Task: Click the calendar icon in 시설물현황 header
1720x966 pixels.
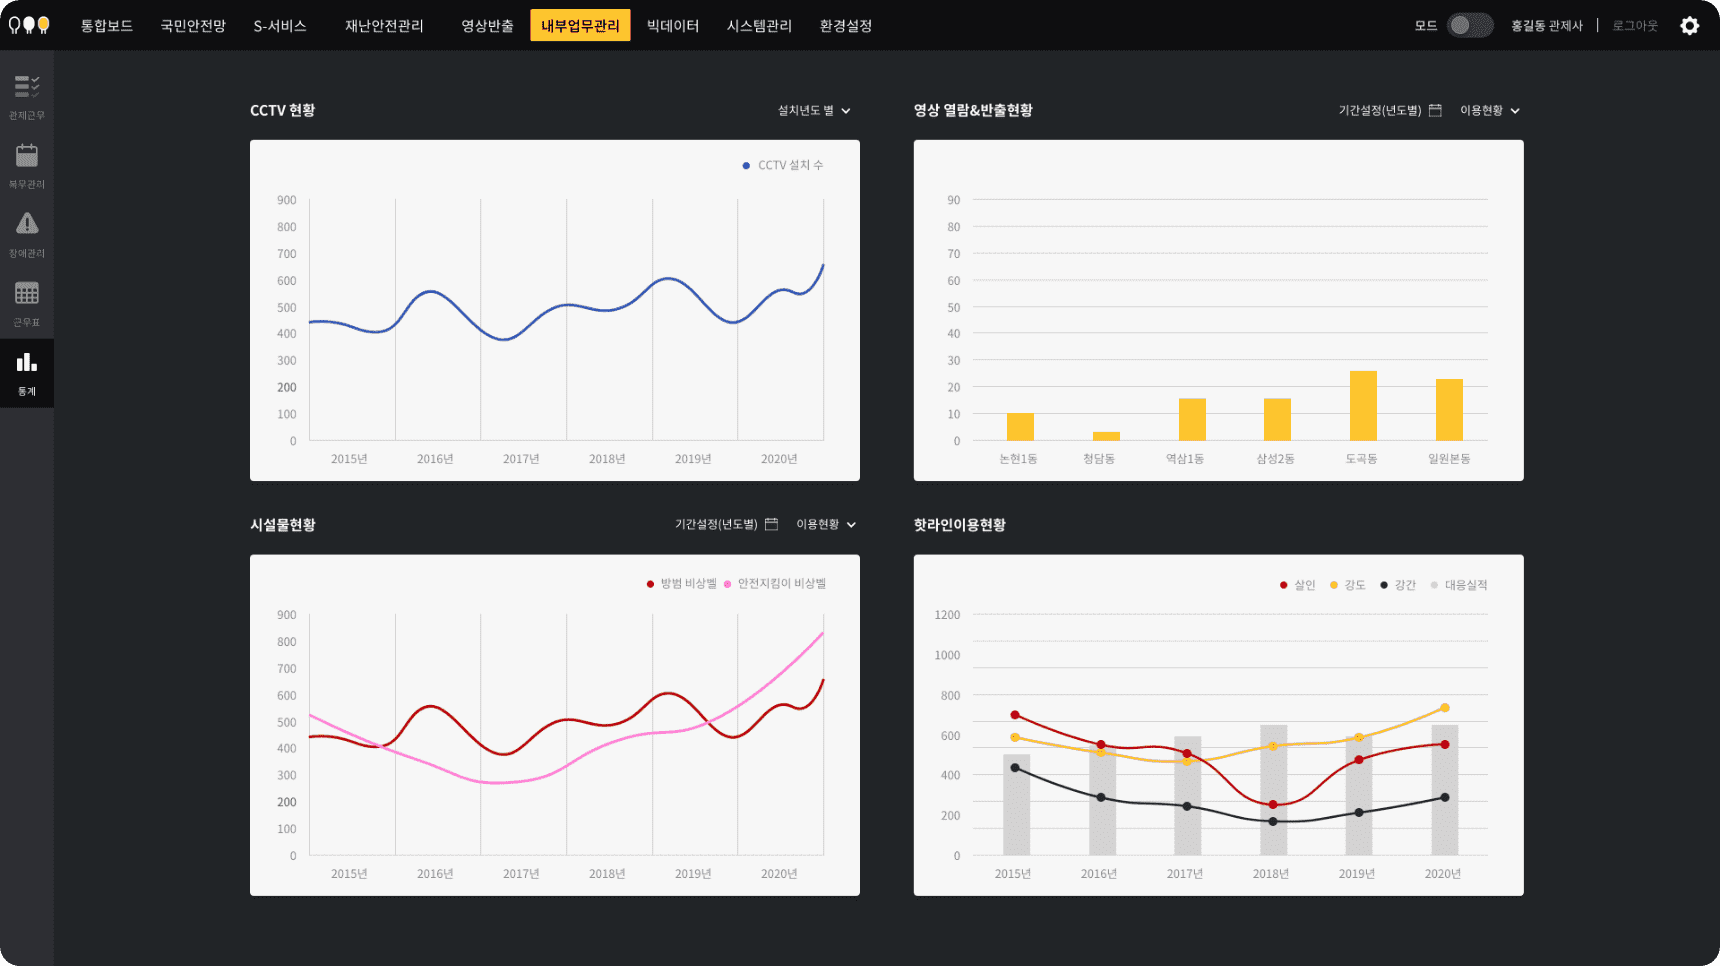Action: [x=771, y=524]
